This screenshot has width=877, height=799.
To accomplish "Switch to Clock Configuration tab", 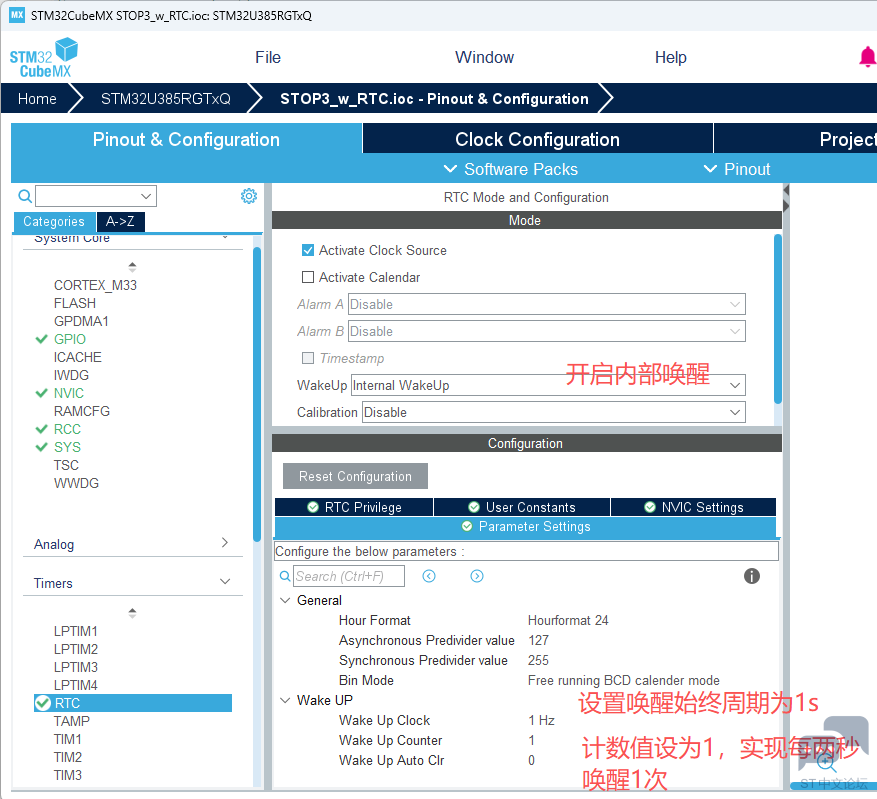I will tap(537, 139).
